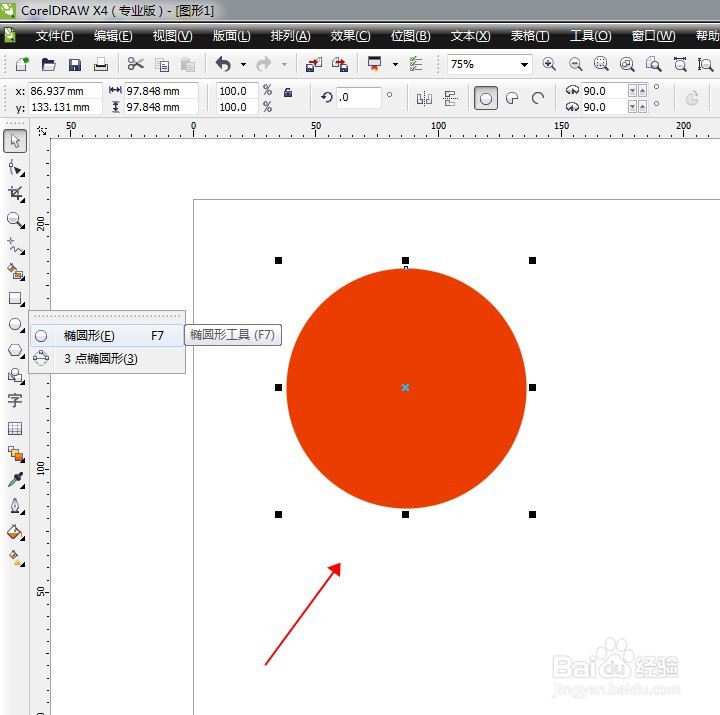This screenshot has width=720, height=715.
Task: Increase the starting angle 90.0 stepper
Action: point(642,90)
